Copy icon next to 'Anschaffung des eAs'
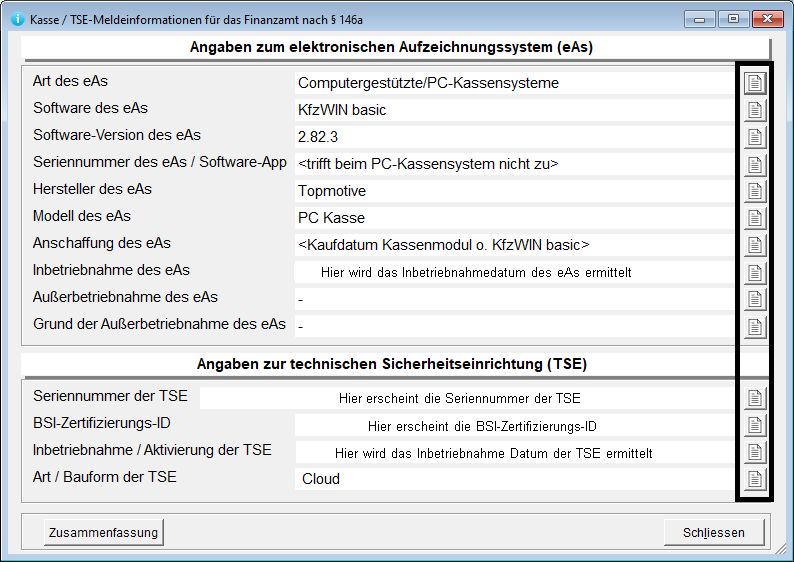The width and height of the screenshot is (794, 562). tap(755, 245)
